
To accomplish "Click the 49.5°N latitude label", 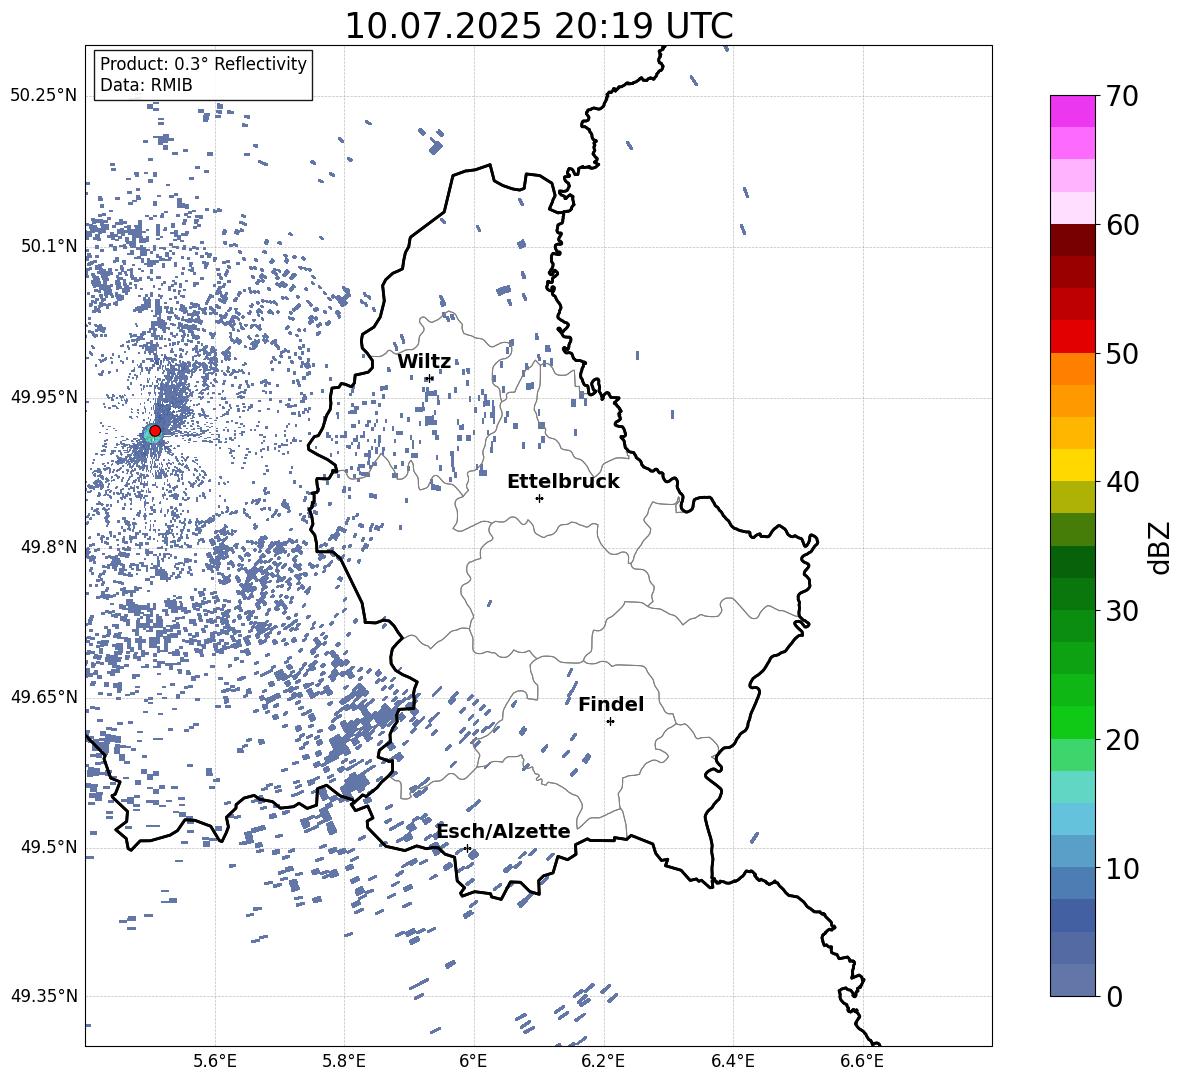I will (x=50, y=847).
